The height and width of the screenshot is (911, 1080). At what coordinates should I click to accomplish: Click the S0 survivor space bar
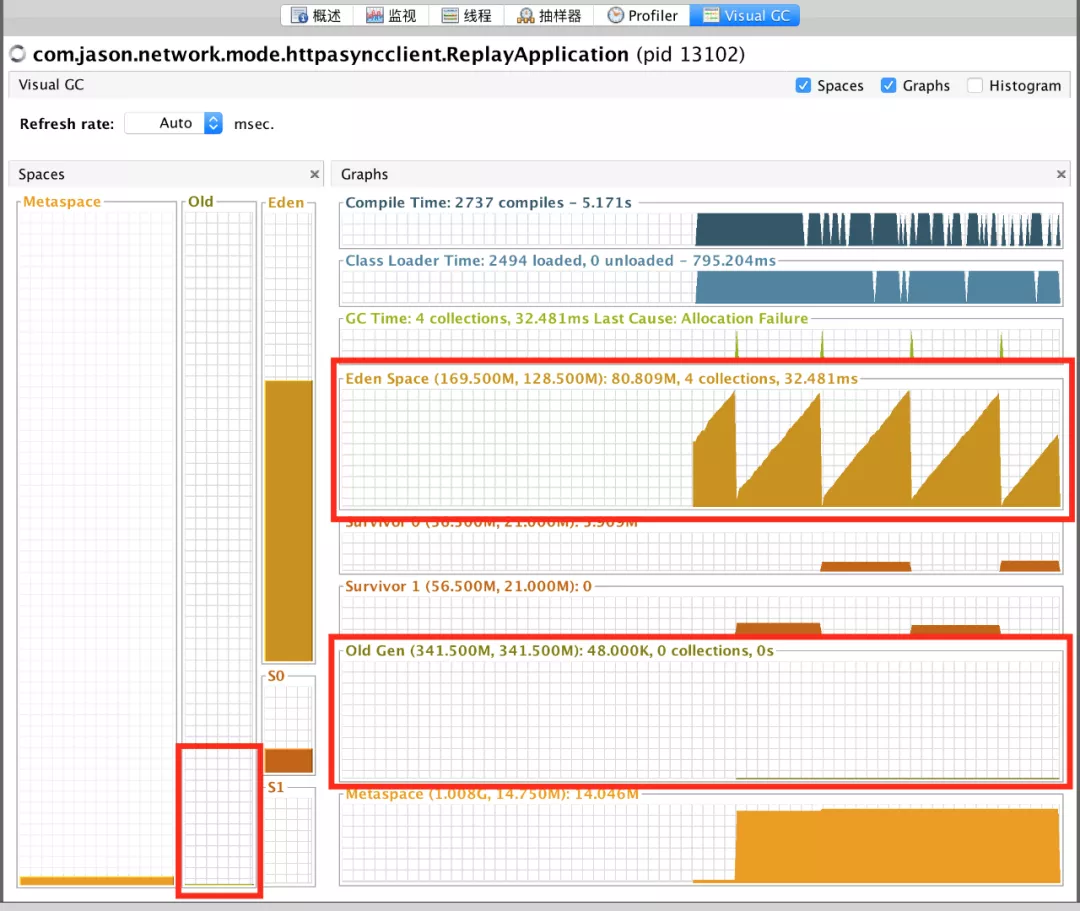click(x=289, y=760)
